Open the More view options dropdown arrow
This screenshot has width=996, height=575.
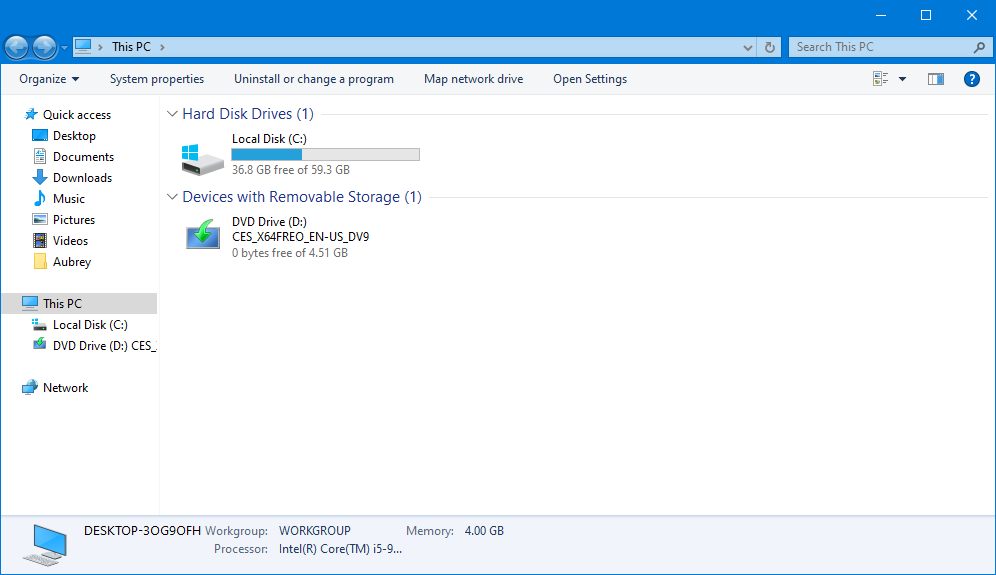902,79
